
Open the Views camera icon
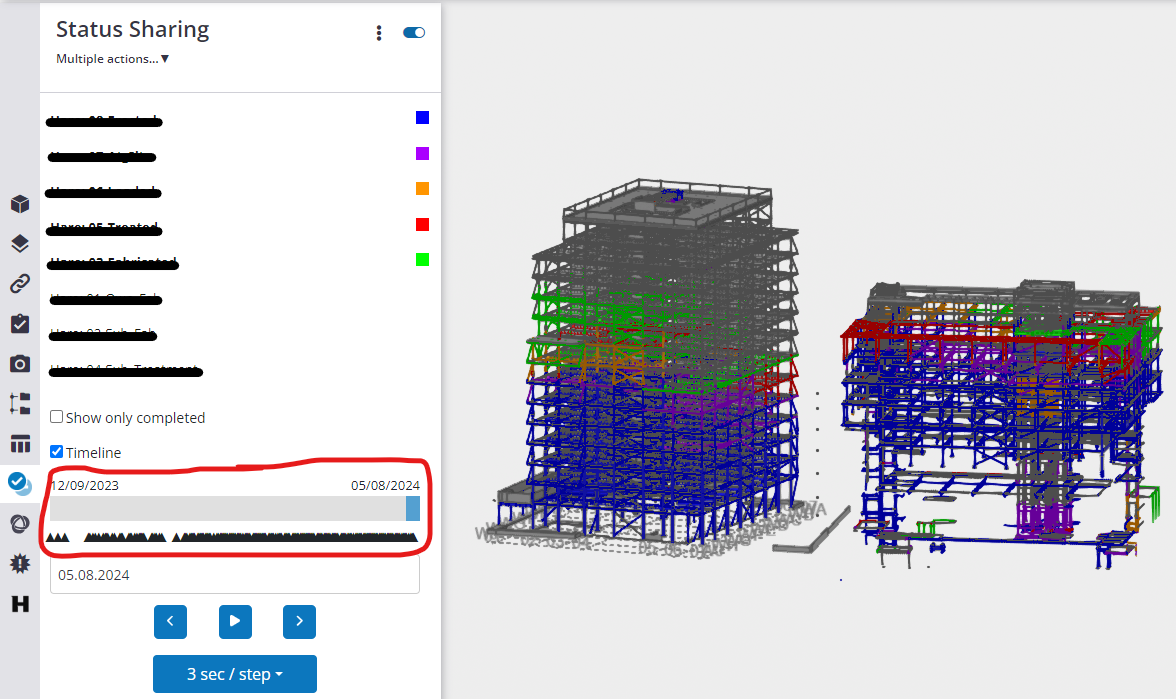point(20,364)
